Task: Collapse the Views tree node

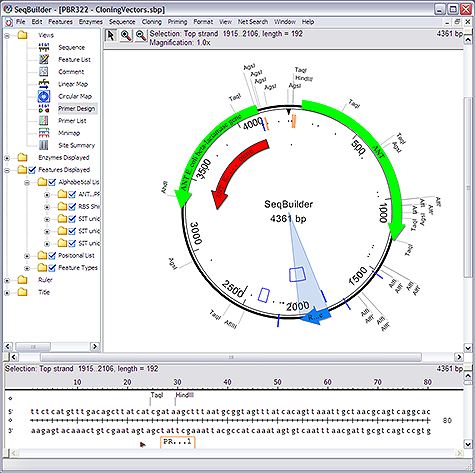Action: click(7, 35)
